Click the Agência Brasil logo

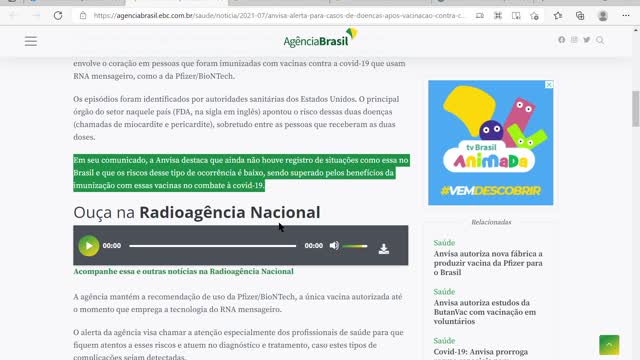point(320,38)
